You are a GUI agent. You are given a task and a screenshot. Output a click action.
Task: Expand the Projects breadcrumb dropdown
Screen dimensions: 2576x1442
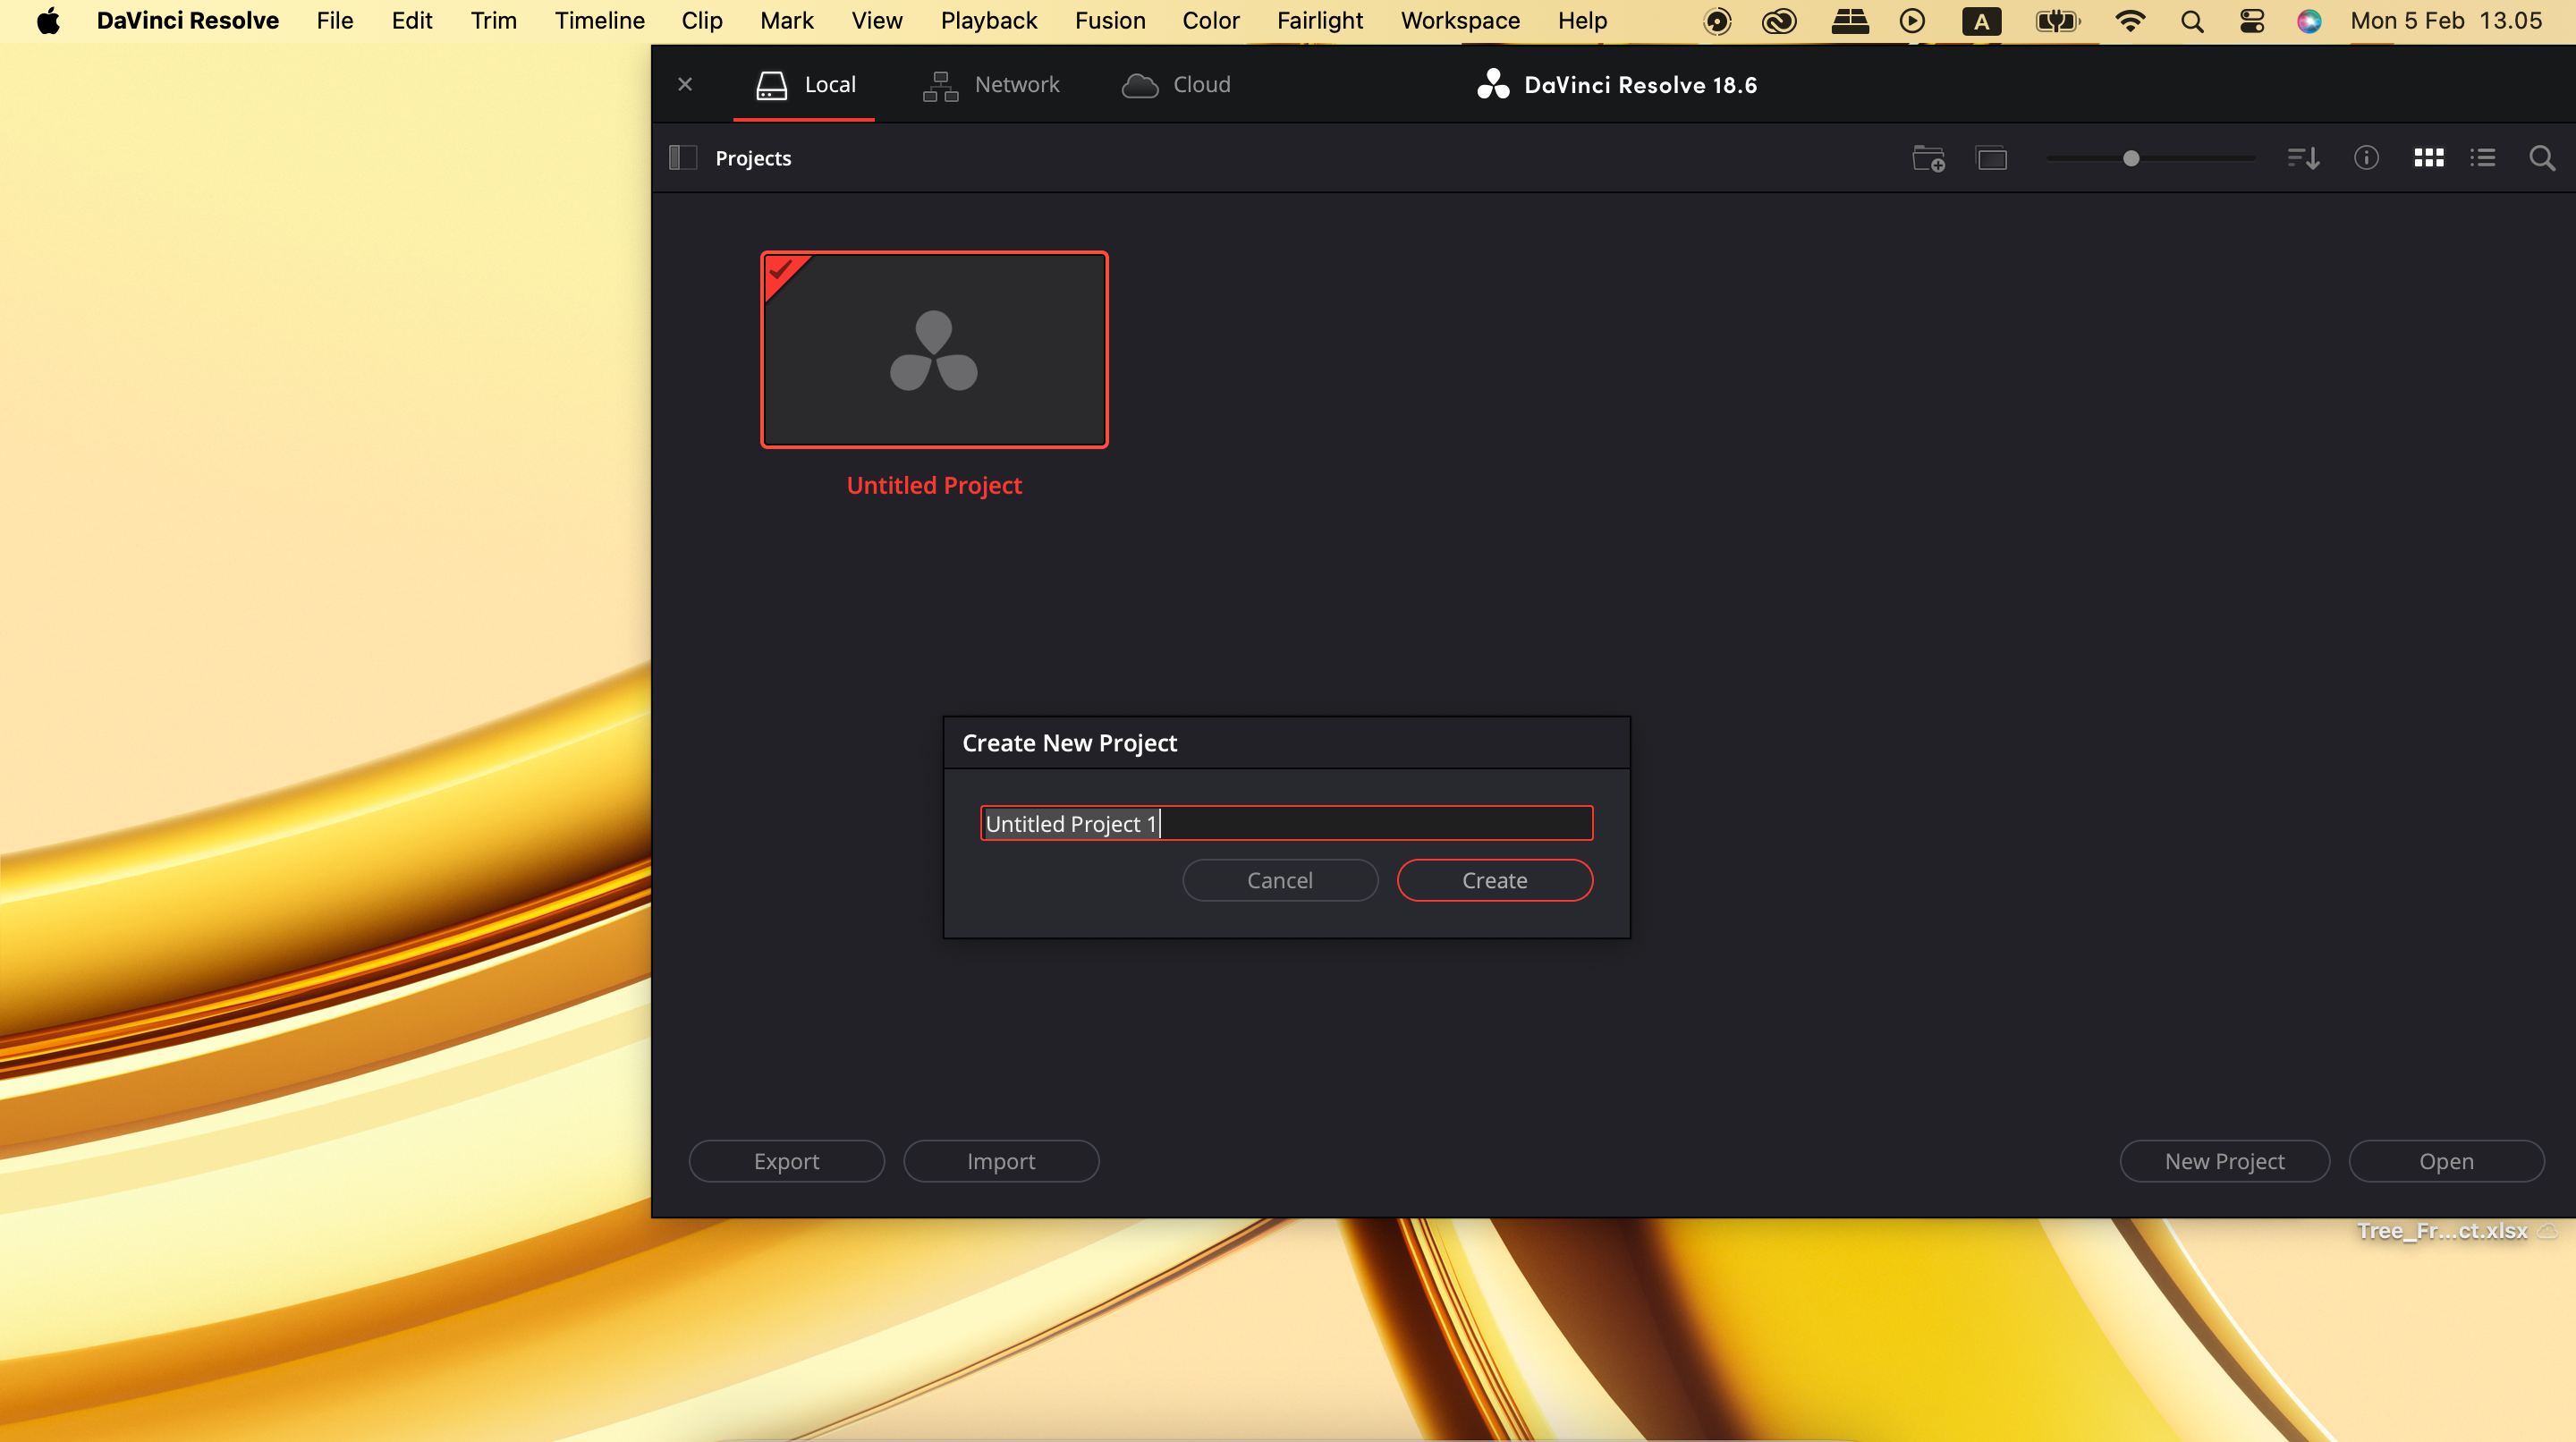(x=752, y=158)
